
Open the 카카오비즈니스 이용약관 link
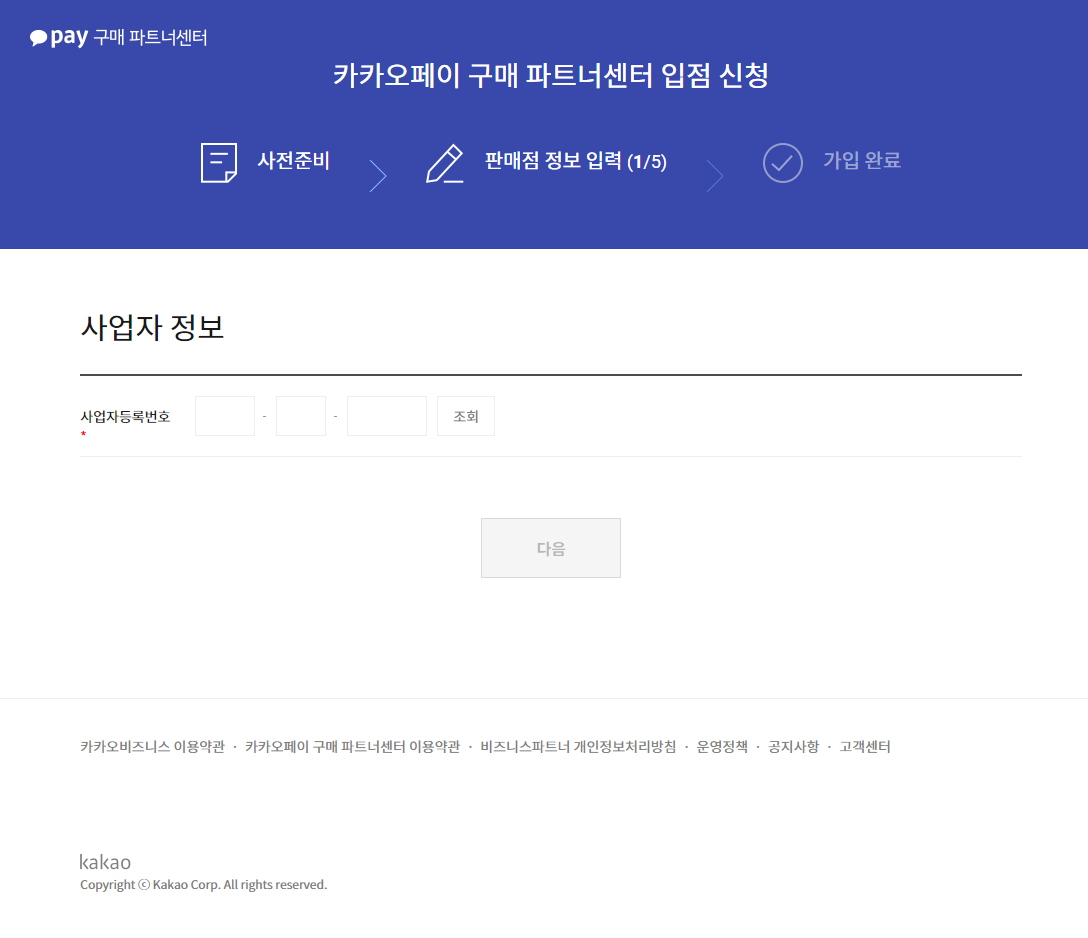point(152,747)
